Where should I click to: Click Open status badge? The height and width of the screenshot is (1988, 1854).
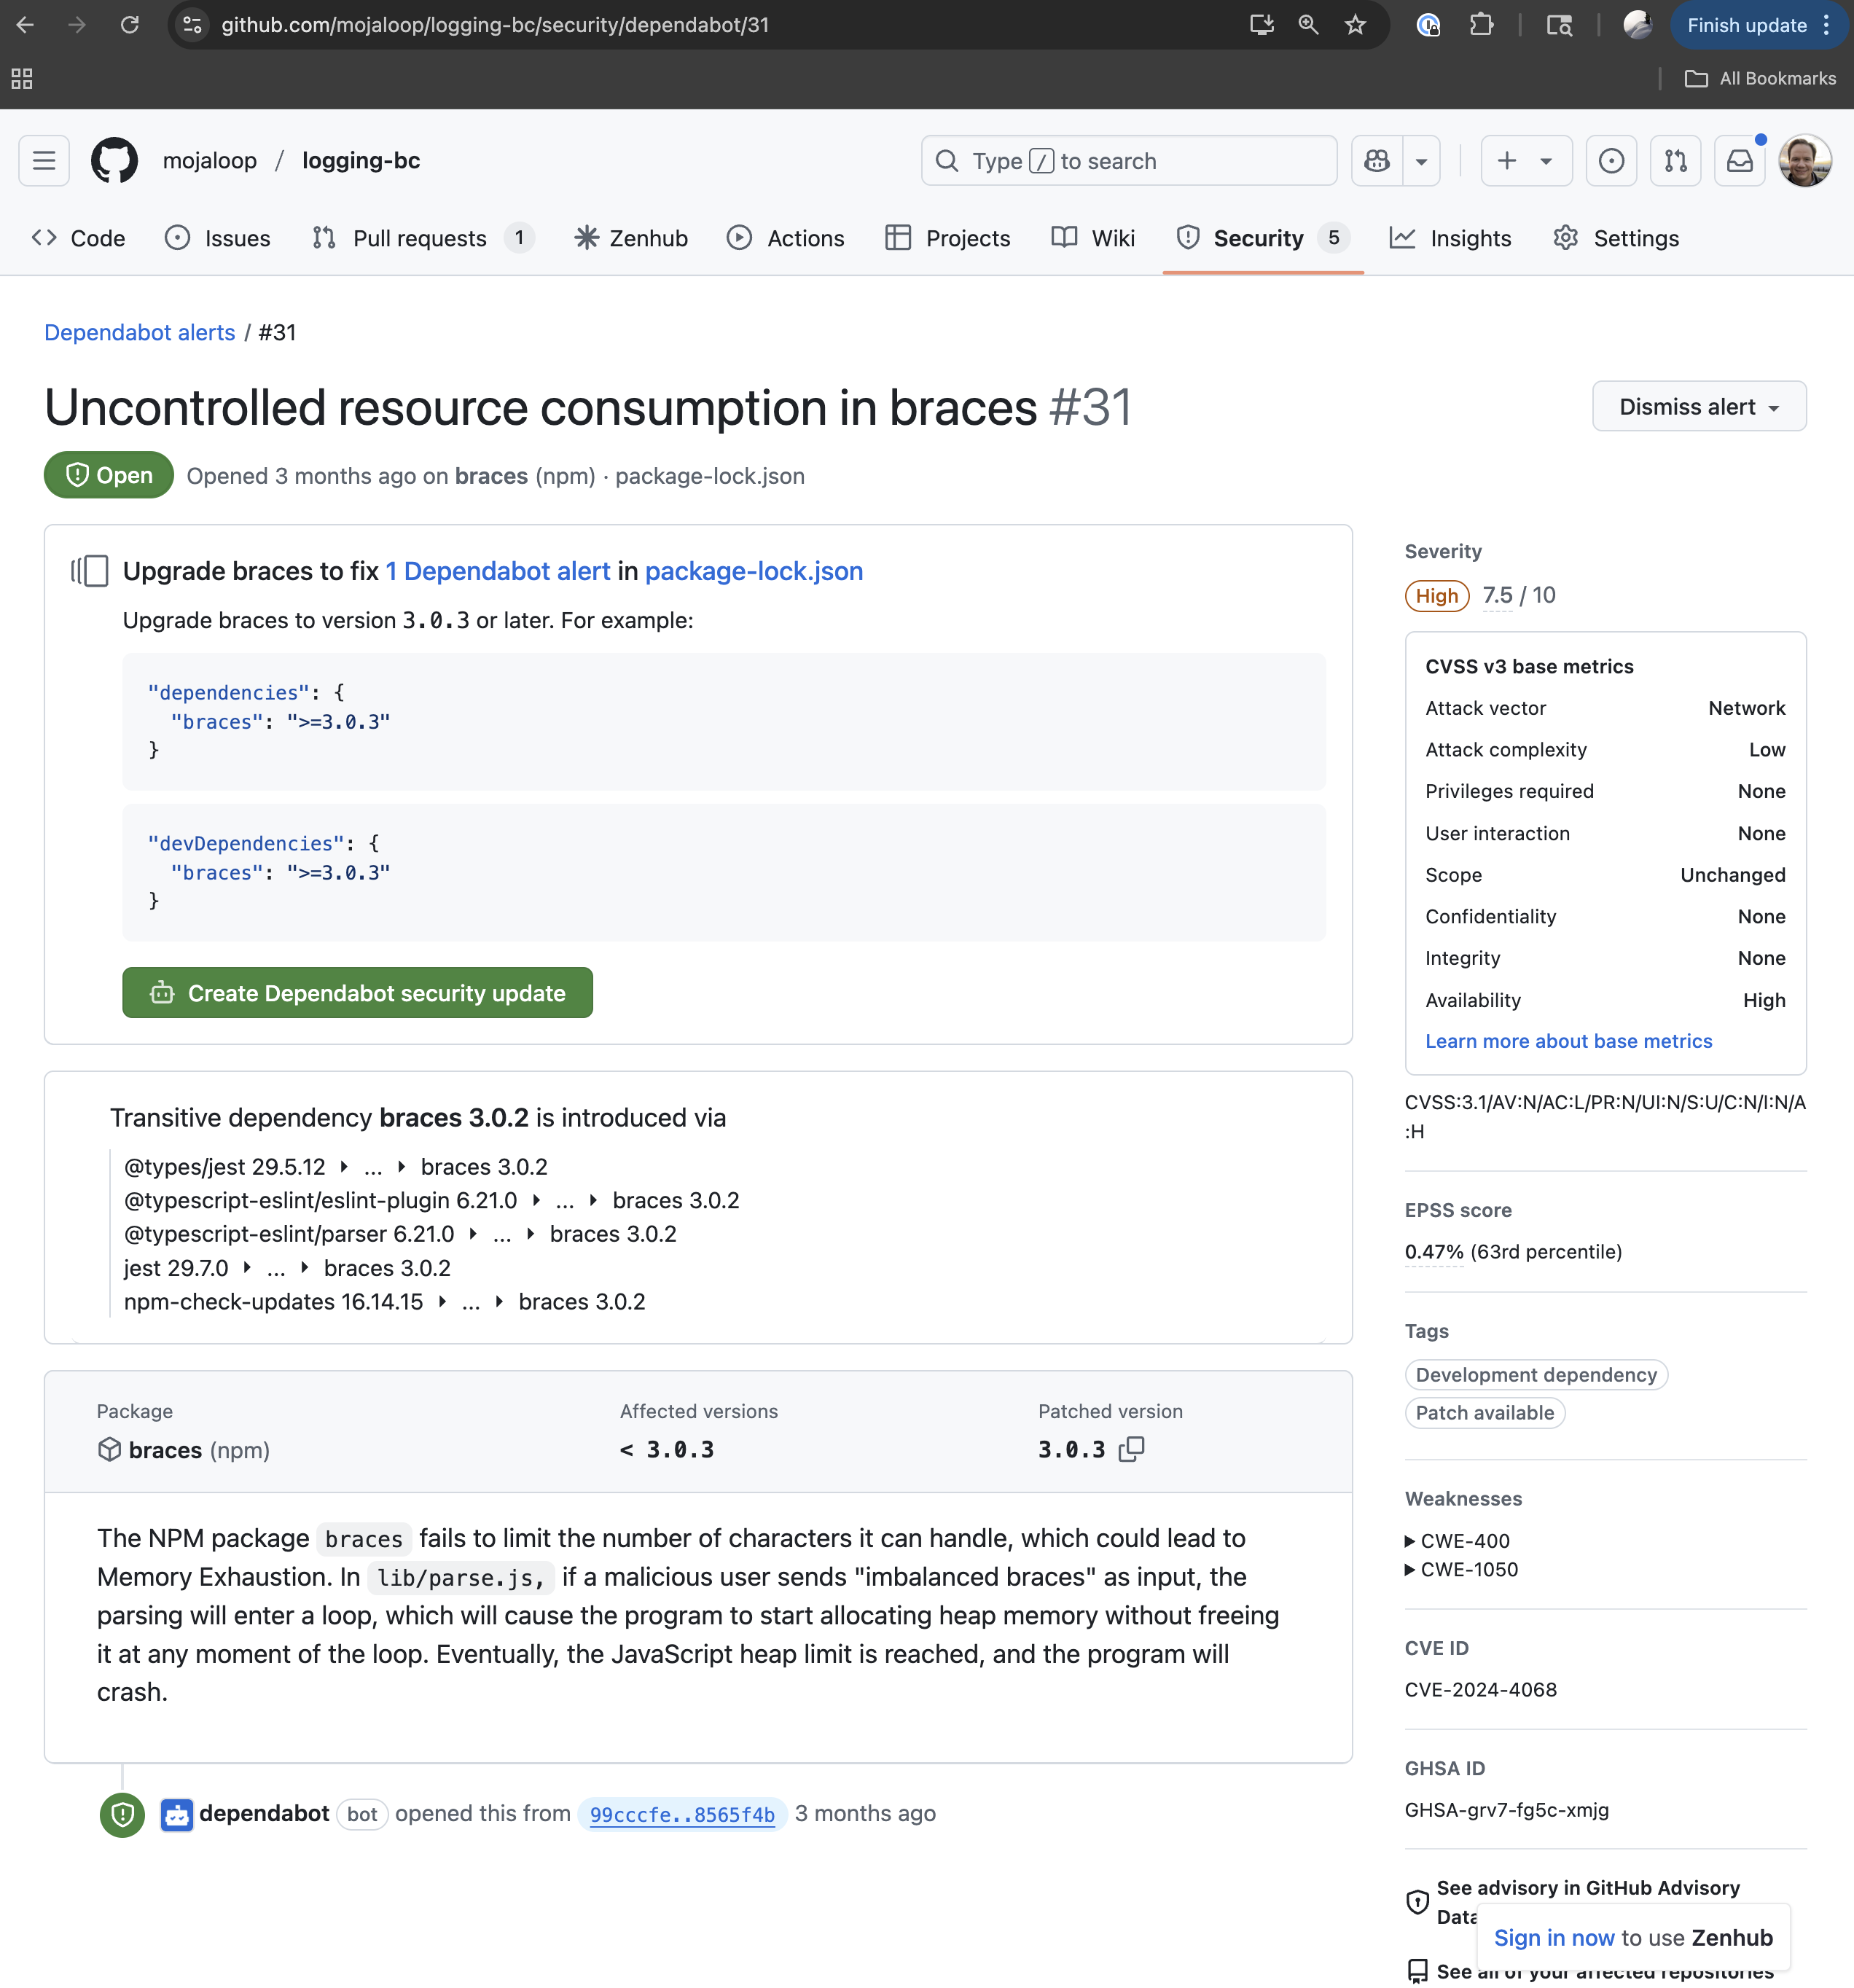point(109,475)
